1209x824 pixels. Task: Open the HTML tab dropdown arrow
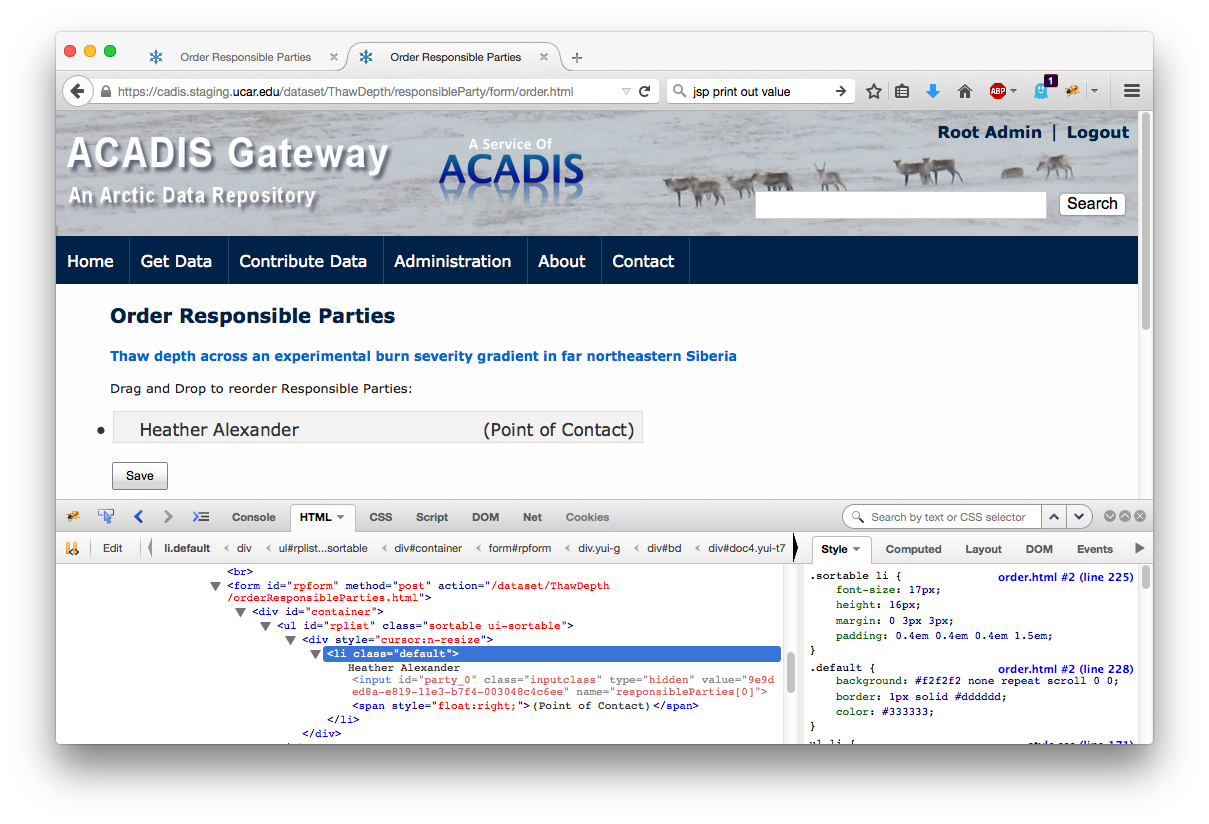click(340, 517)
